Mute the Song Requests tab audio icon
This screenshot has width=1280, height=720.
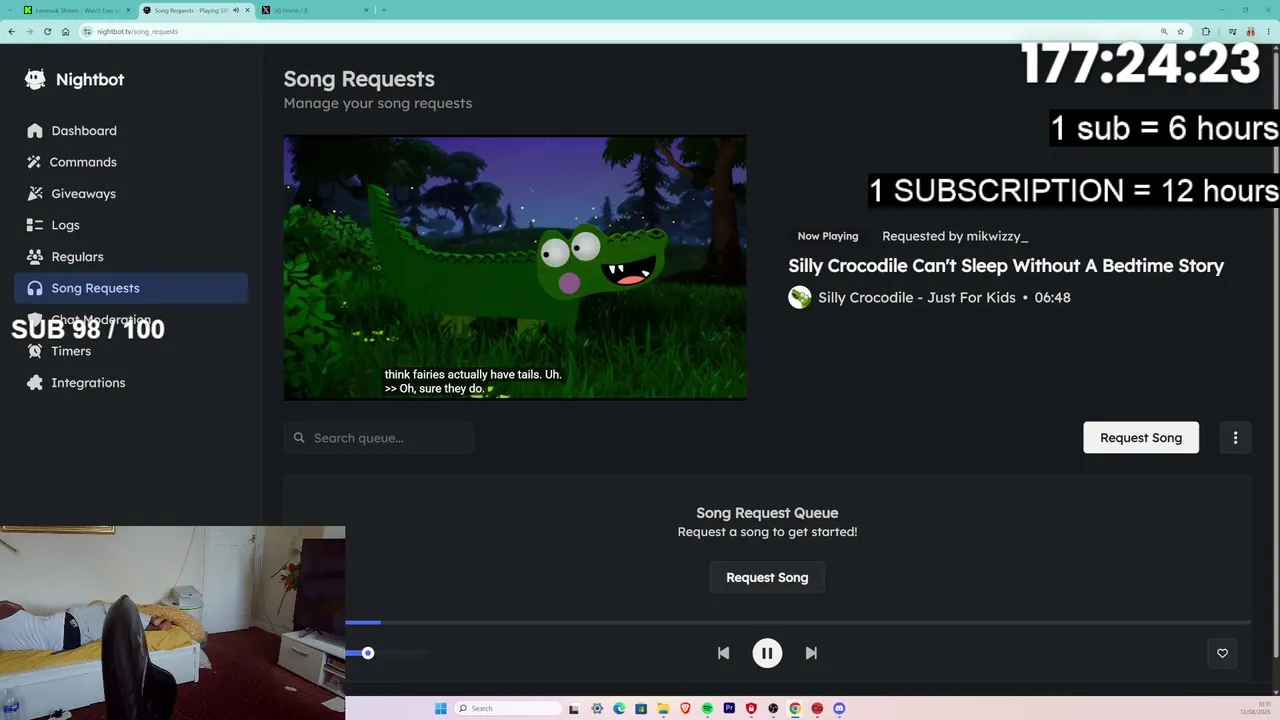(236, 10)
